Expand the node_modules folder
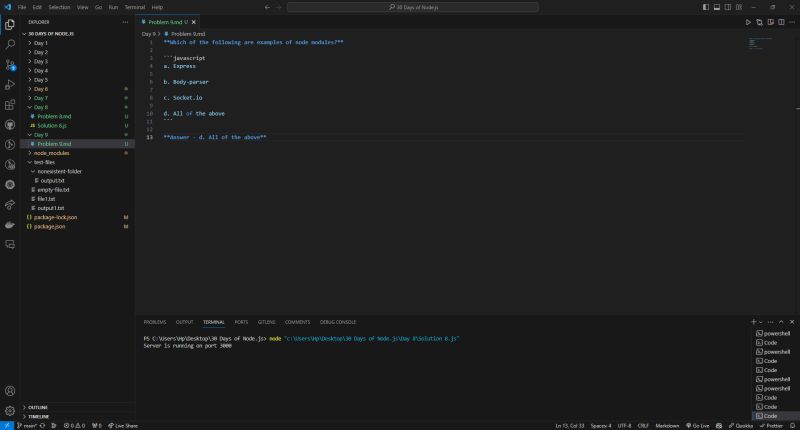 pyautogui.click(x=78, y=153)
